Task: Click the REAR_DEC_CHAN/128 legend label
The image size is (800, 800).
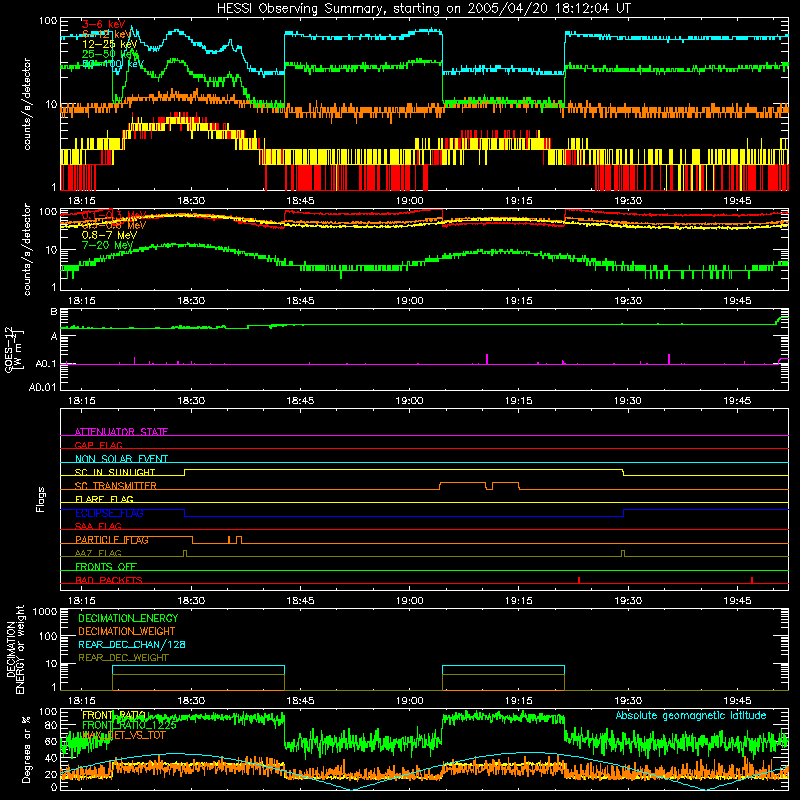Action: [132, 645]
